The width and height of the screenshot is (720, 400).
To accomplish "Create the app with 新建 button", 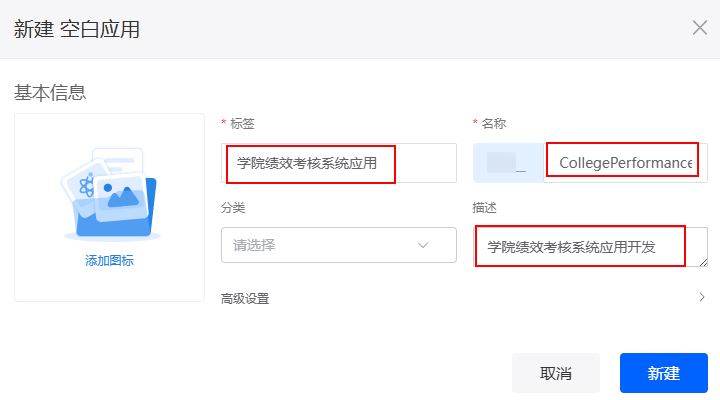I will click(x=664, y=373).
